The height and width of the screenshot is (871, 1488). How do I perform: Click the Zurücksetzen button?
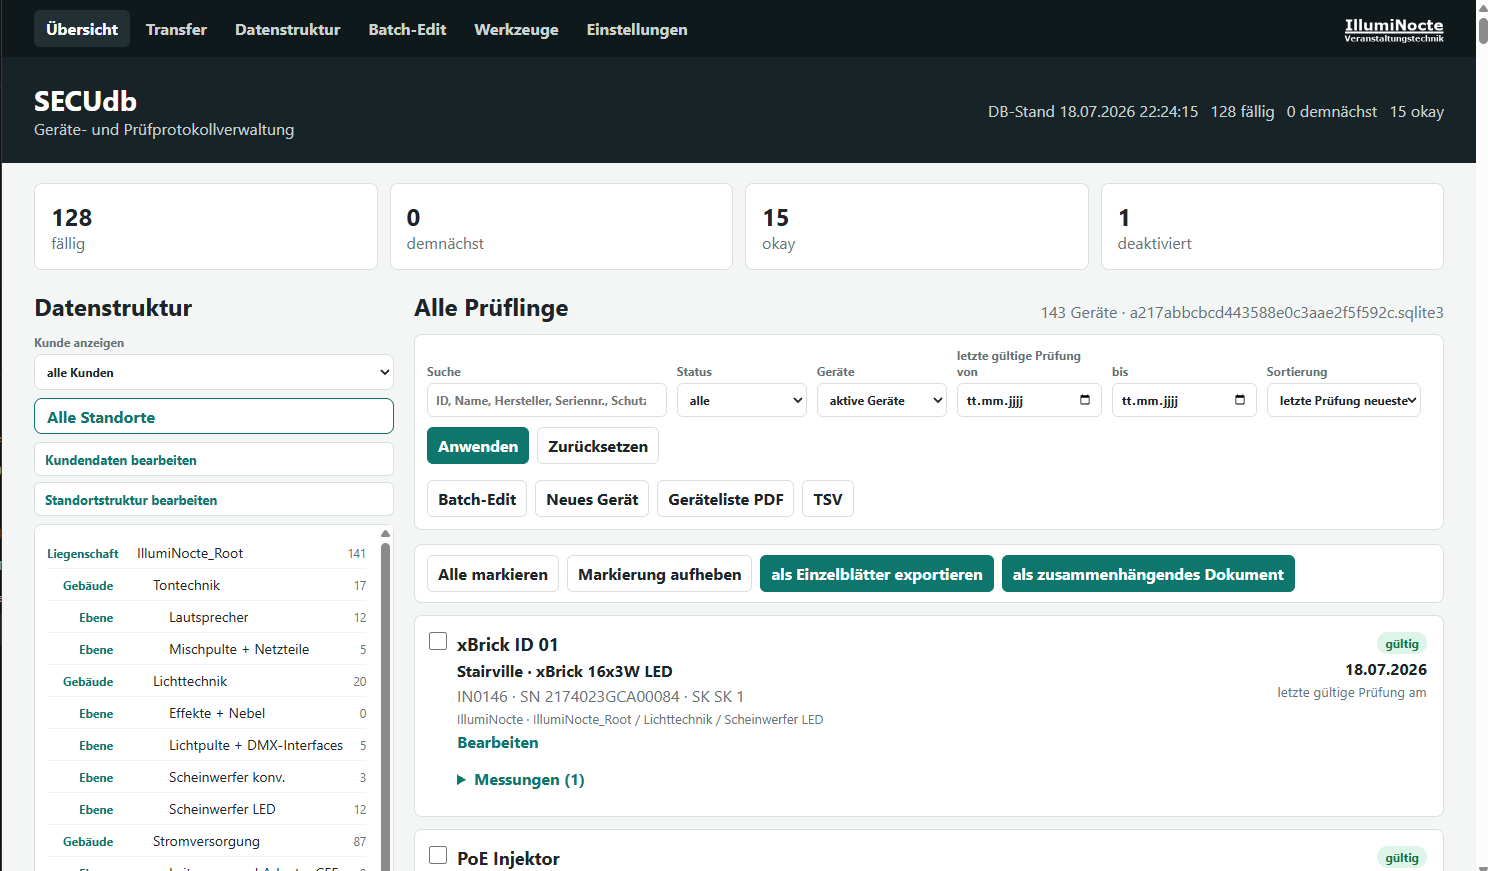(598, 446)
